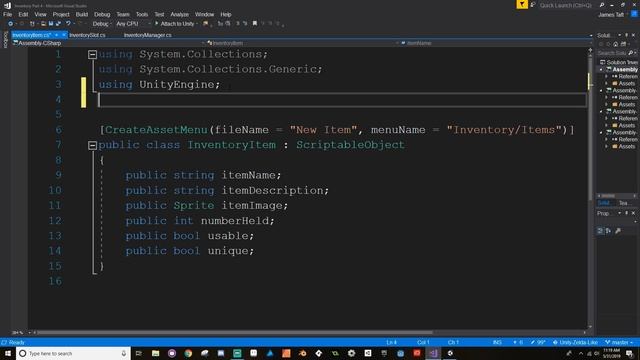Open the Build menu
The height and width of the screenshot is (360, 640).
82,14
